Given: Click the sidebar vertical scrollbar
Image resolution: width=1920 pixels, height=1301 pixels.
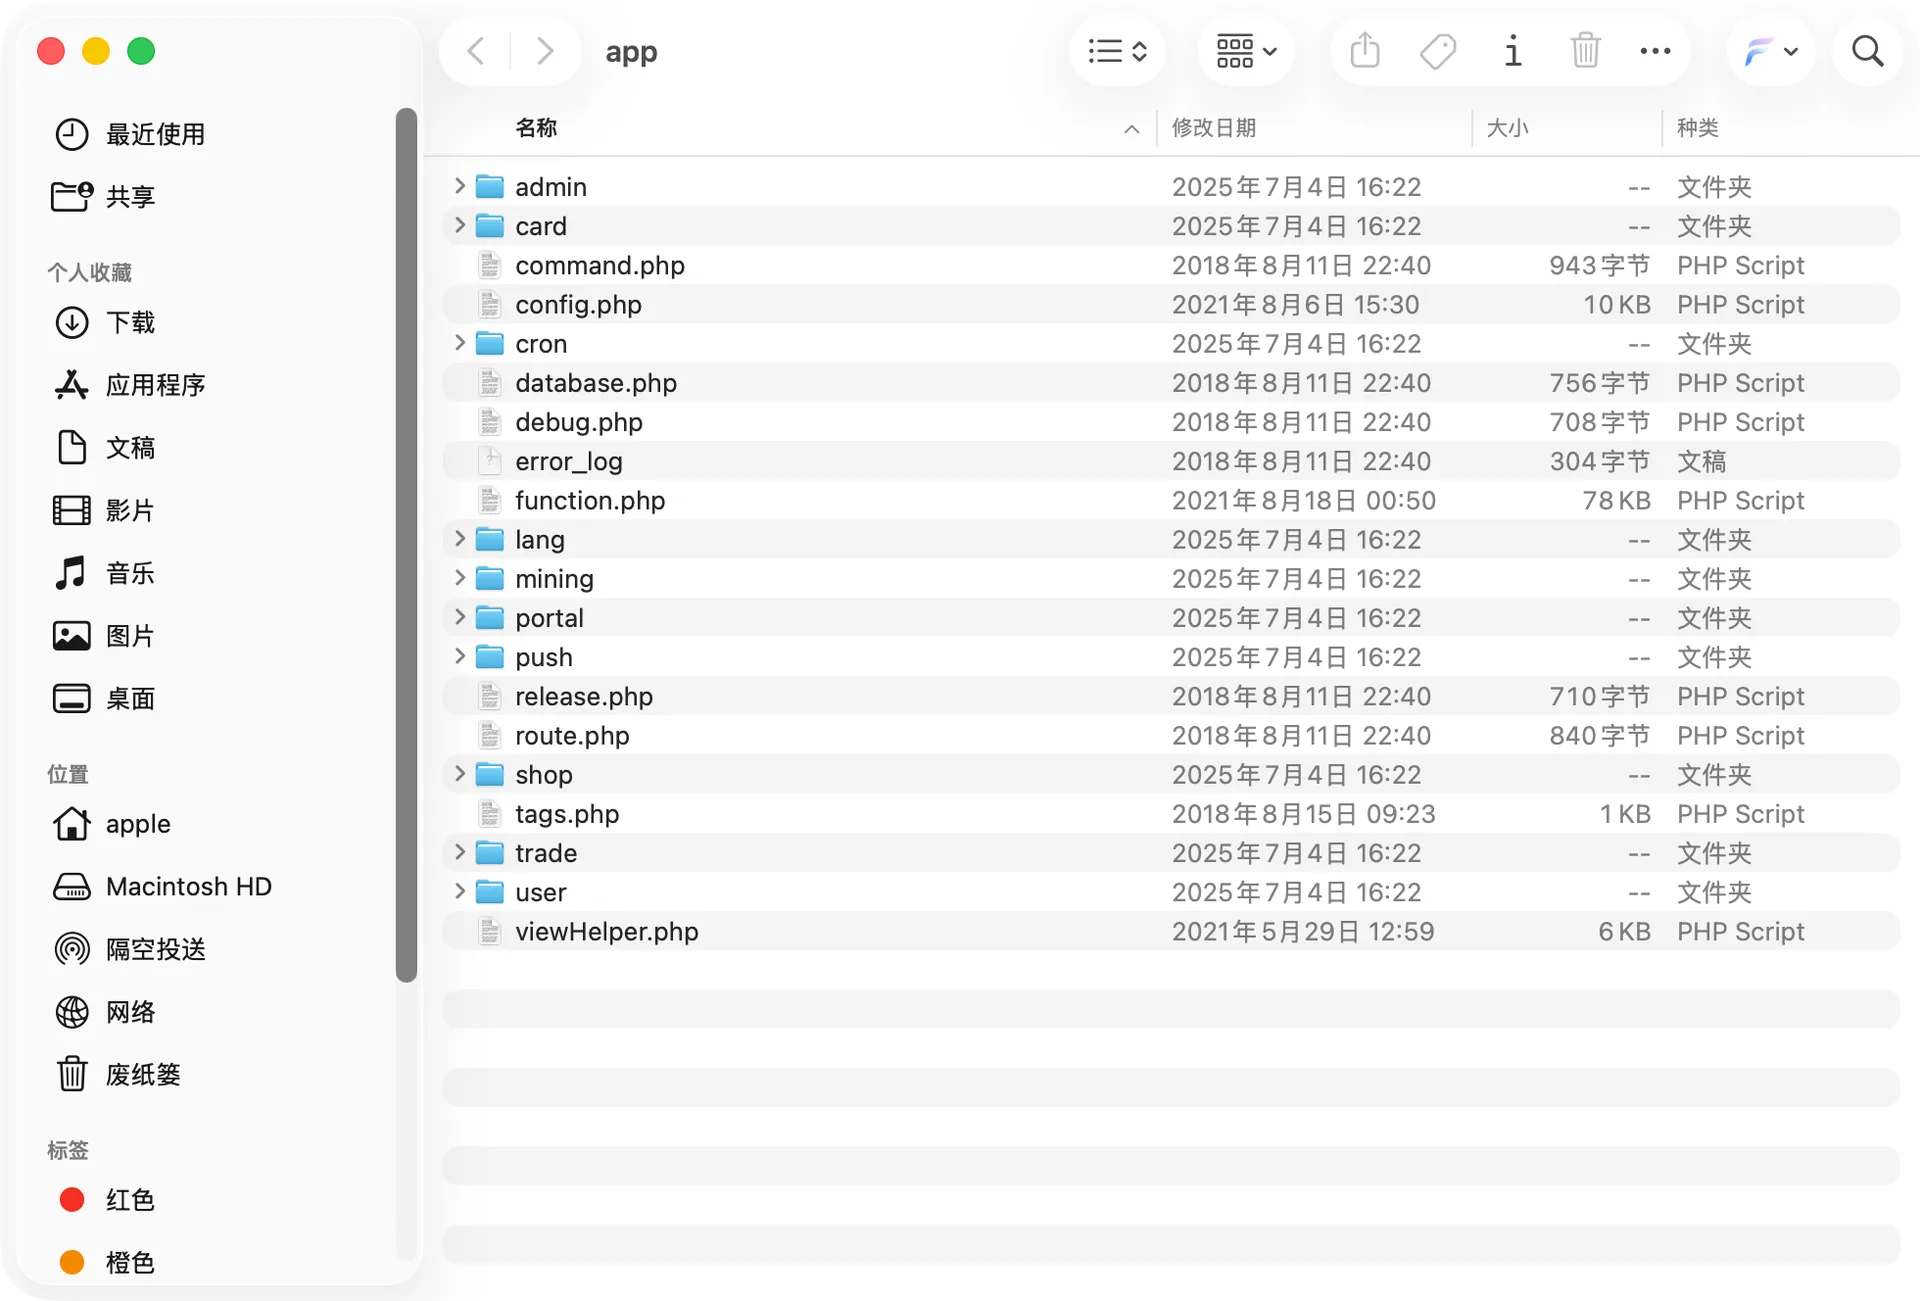Looking at the screenshot, I should click(406, 545).
